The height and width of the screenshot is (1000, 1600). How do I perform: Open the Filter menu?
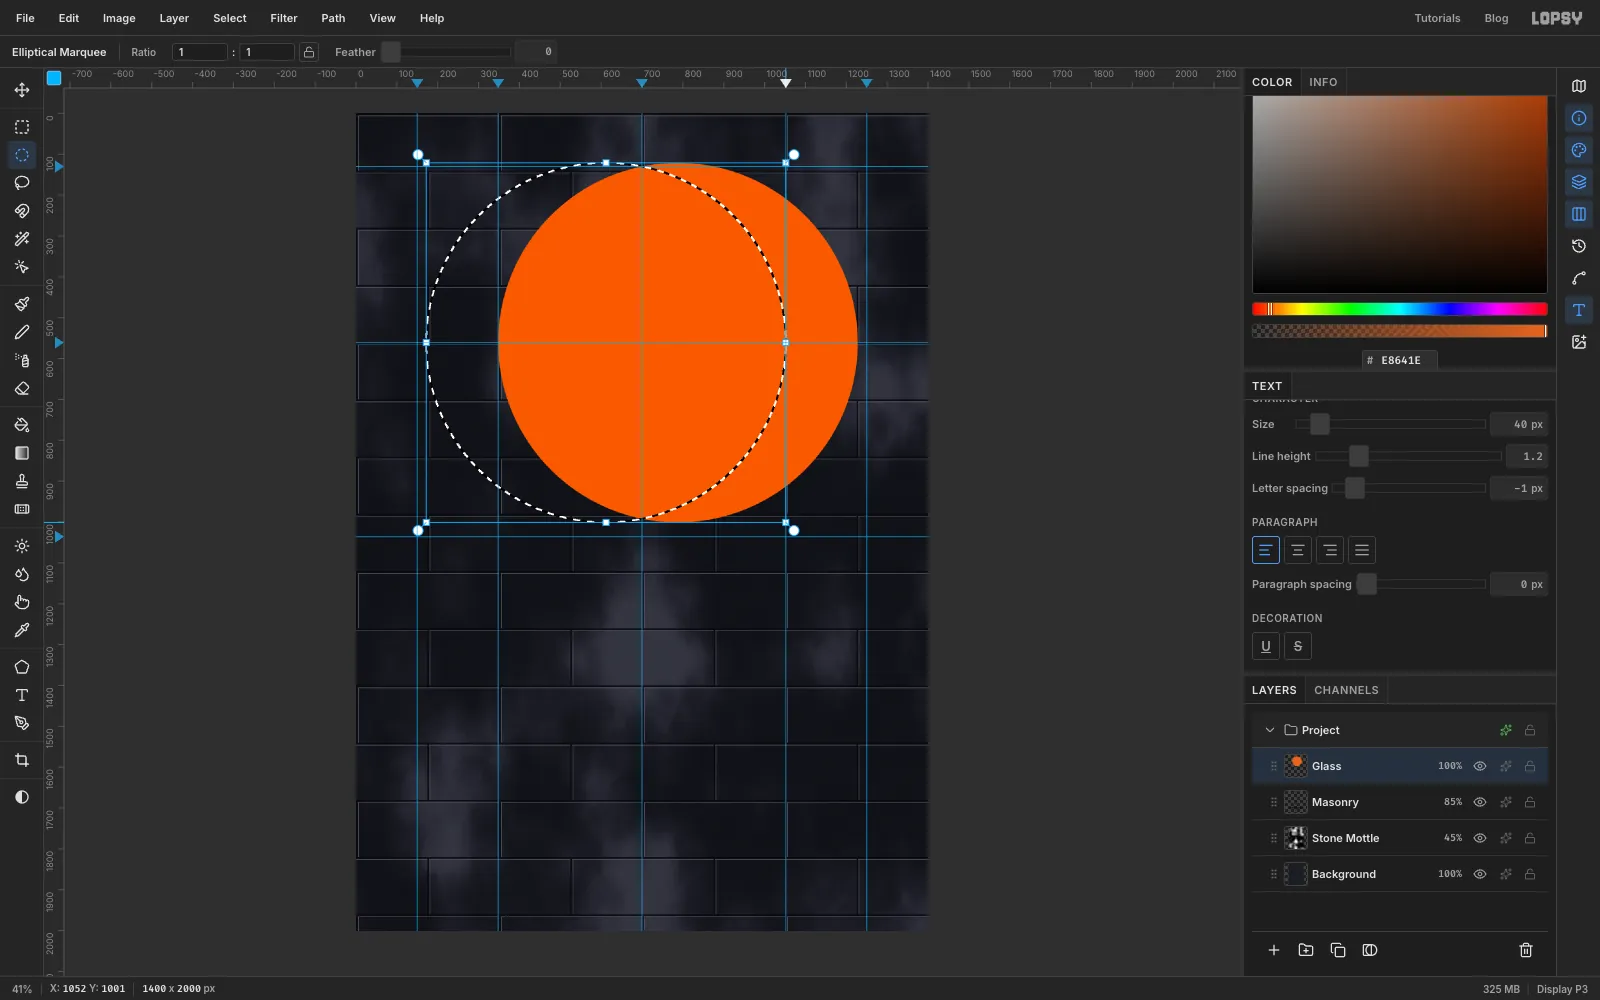click(x=284, y=18)
